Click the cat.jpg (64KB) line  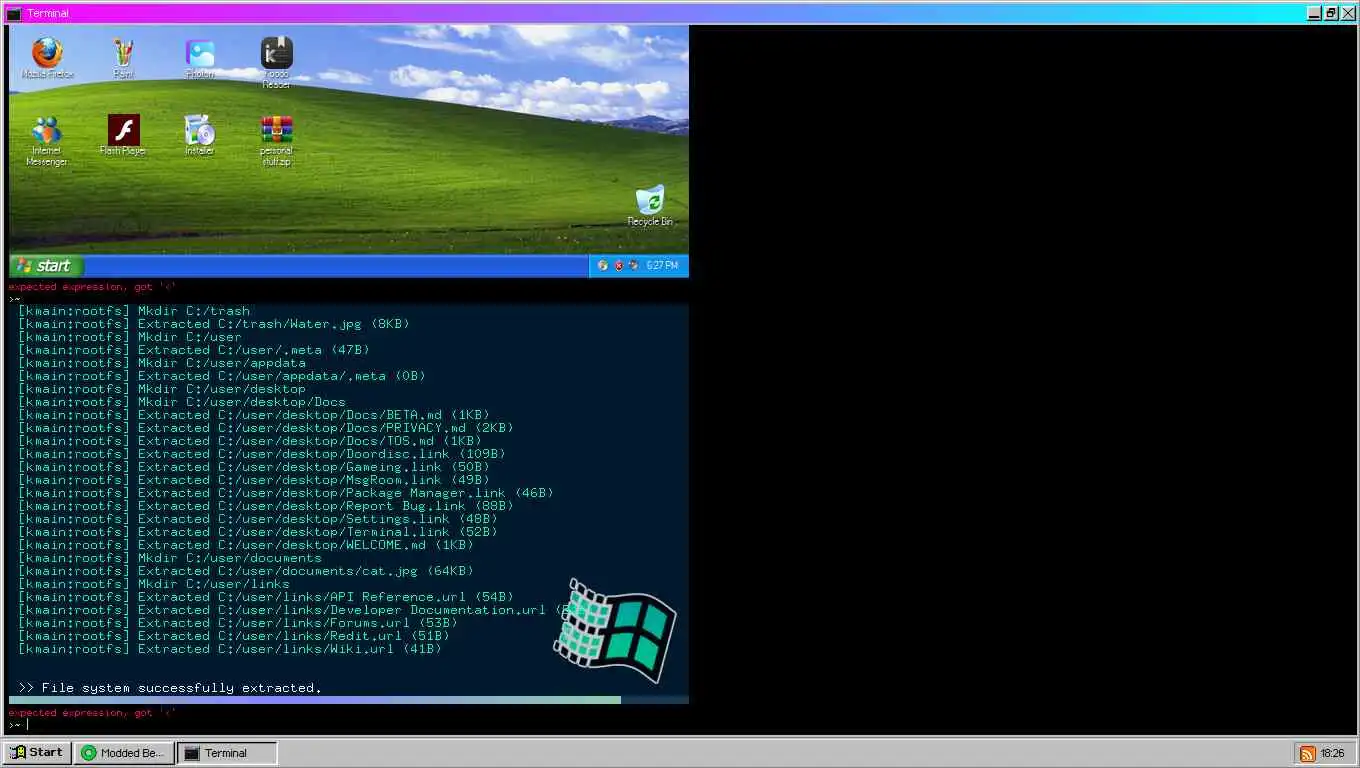coord(246,571)
